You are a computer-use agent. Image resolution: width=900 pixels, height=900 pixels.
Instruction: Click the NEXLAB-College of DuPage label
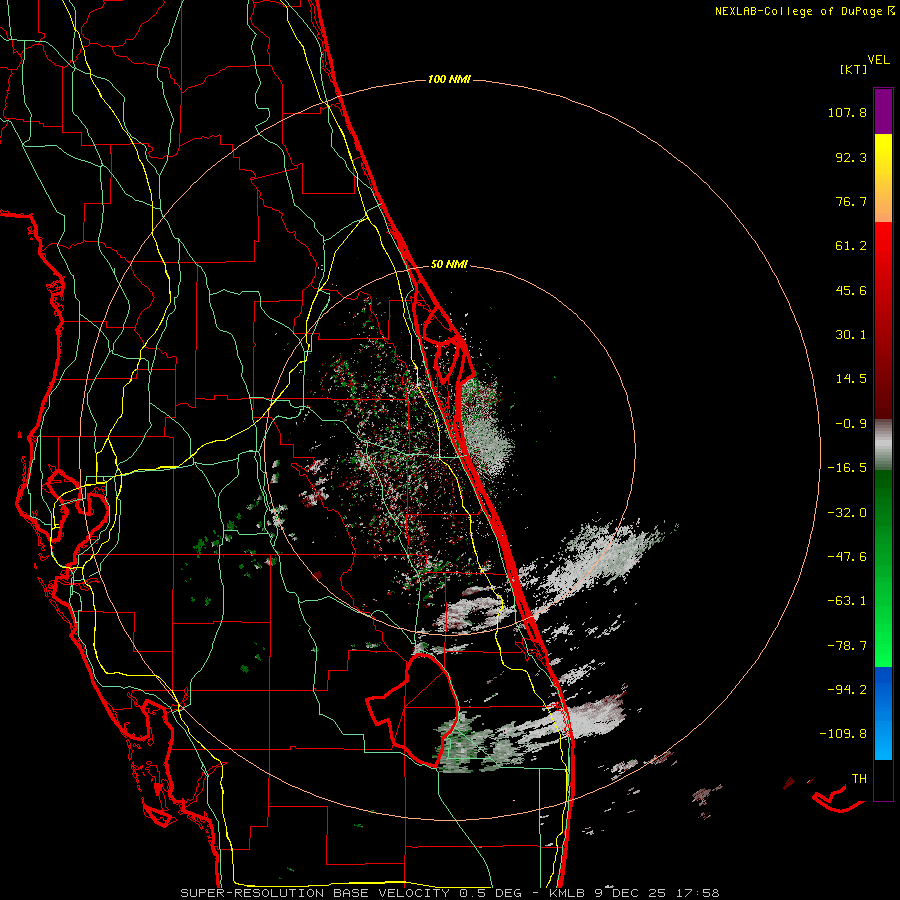point(805,11)
